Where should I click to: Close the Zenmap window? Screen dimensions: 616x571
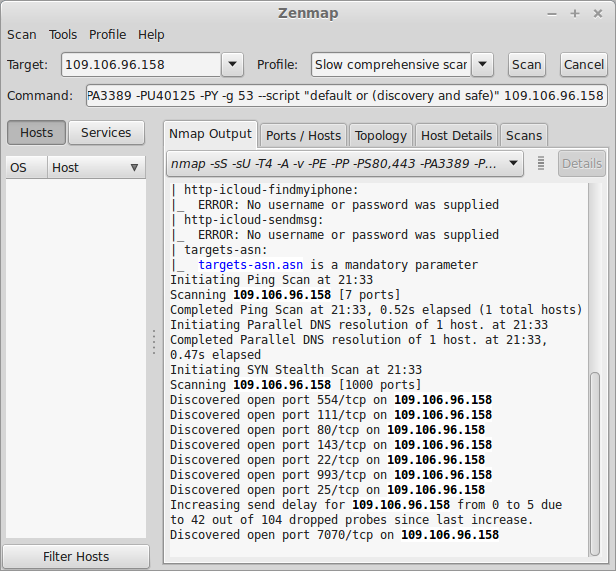point(598,14)
